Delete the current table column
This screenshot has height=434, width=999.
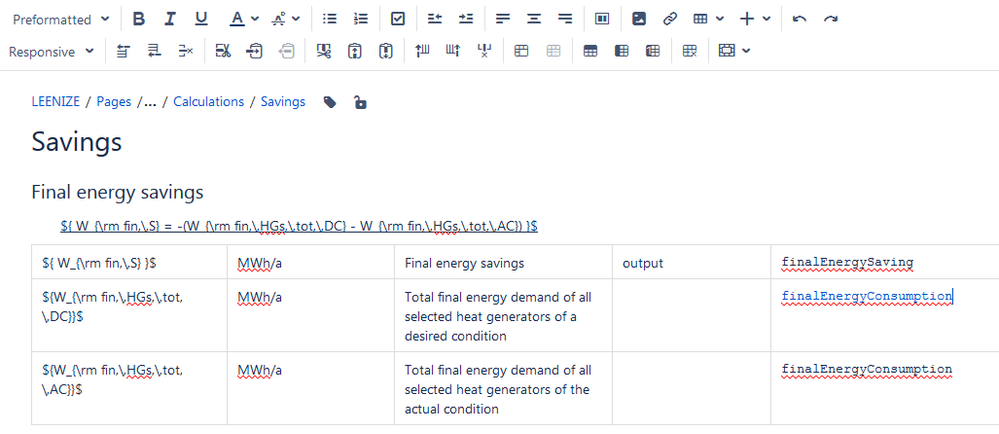(484, 52)
